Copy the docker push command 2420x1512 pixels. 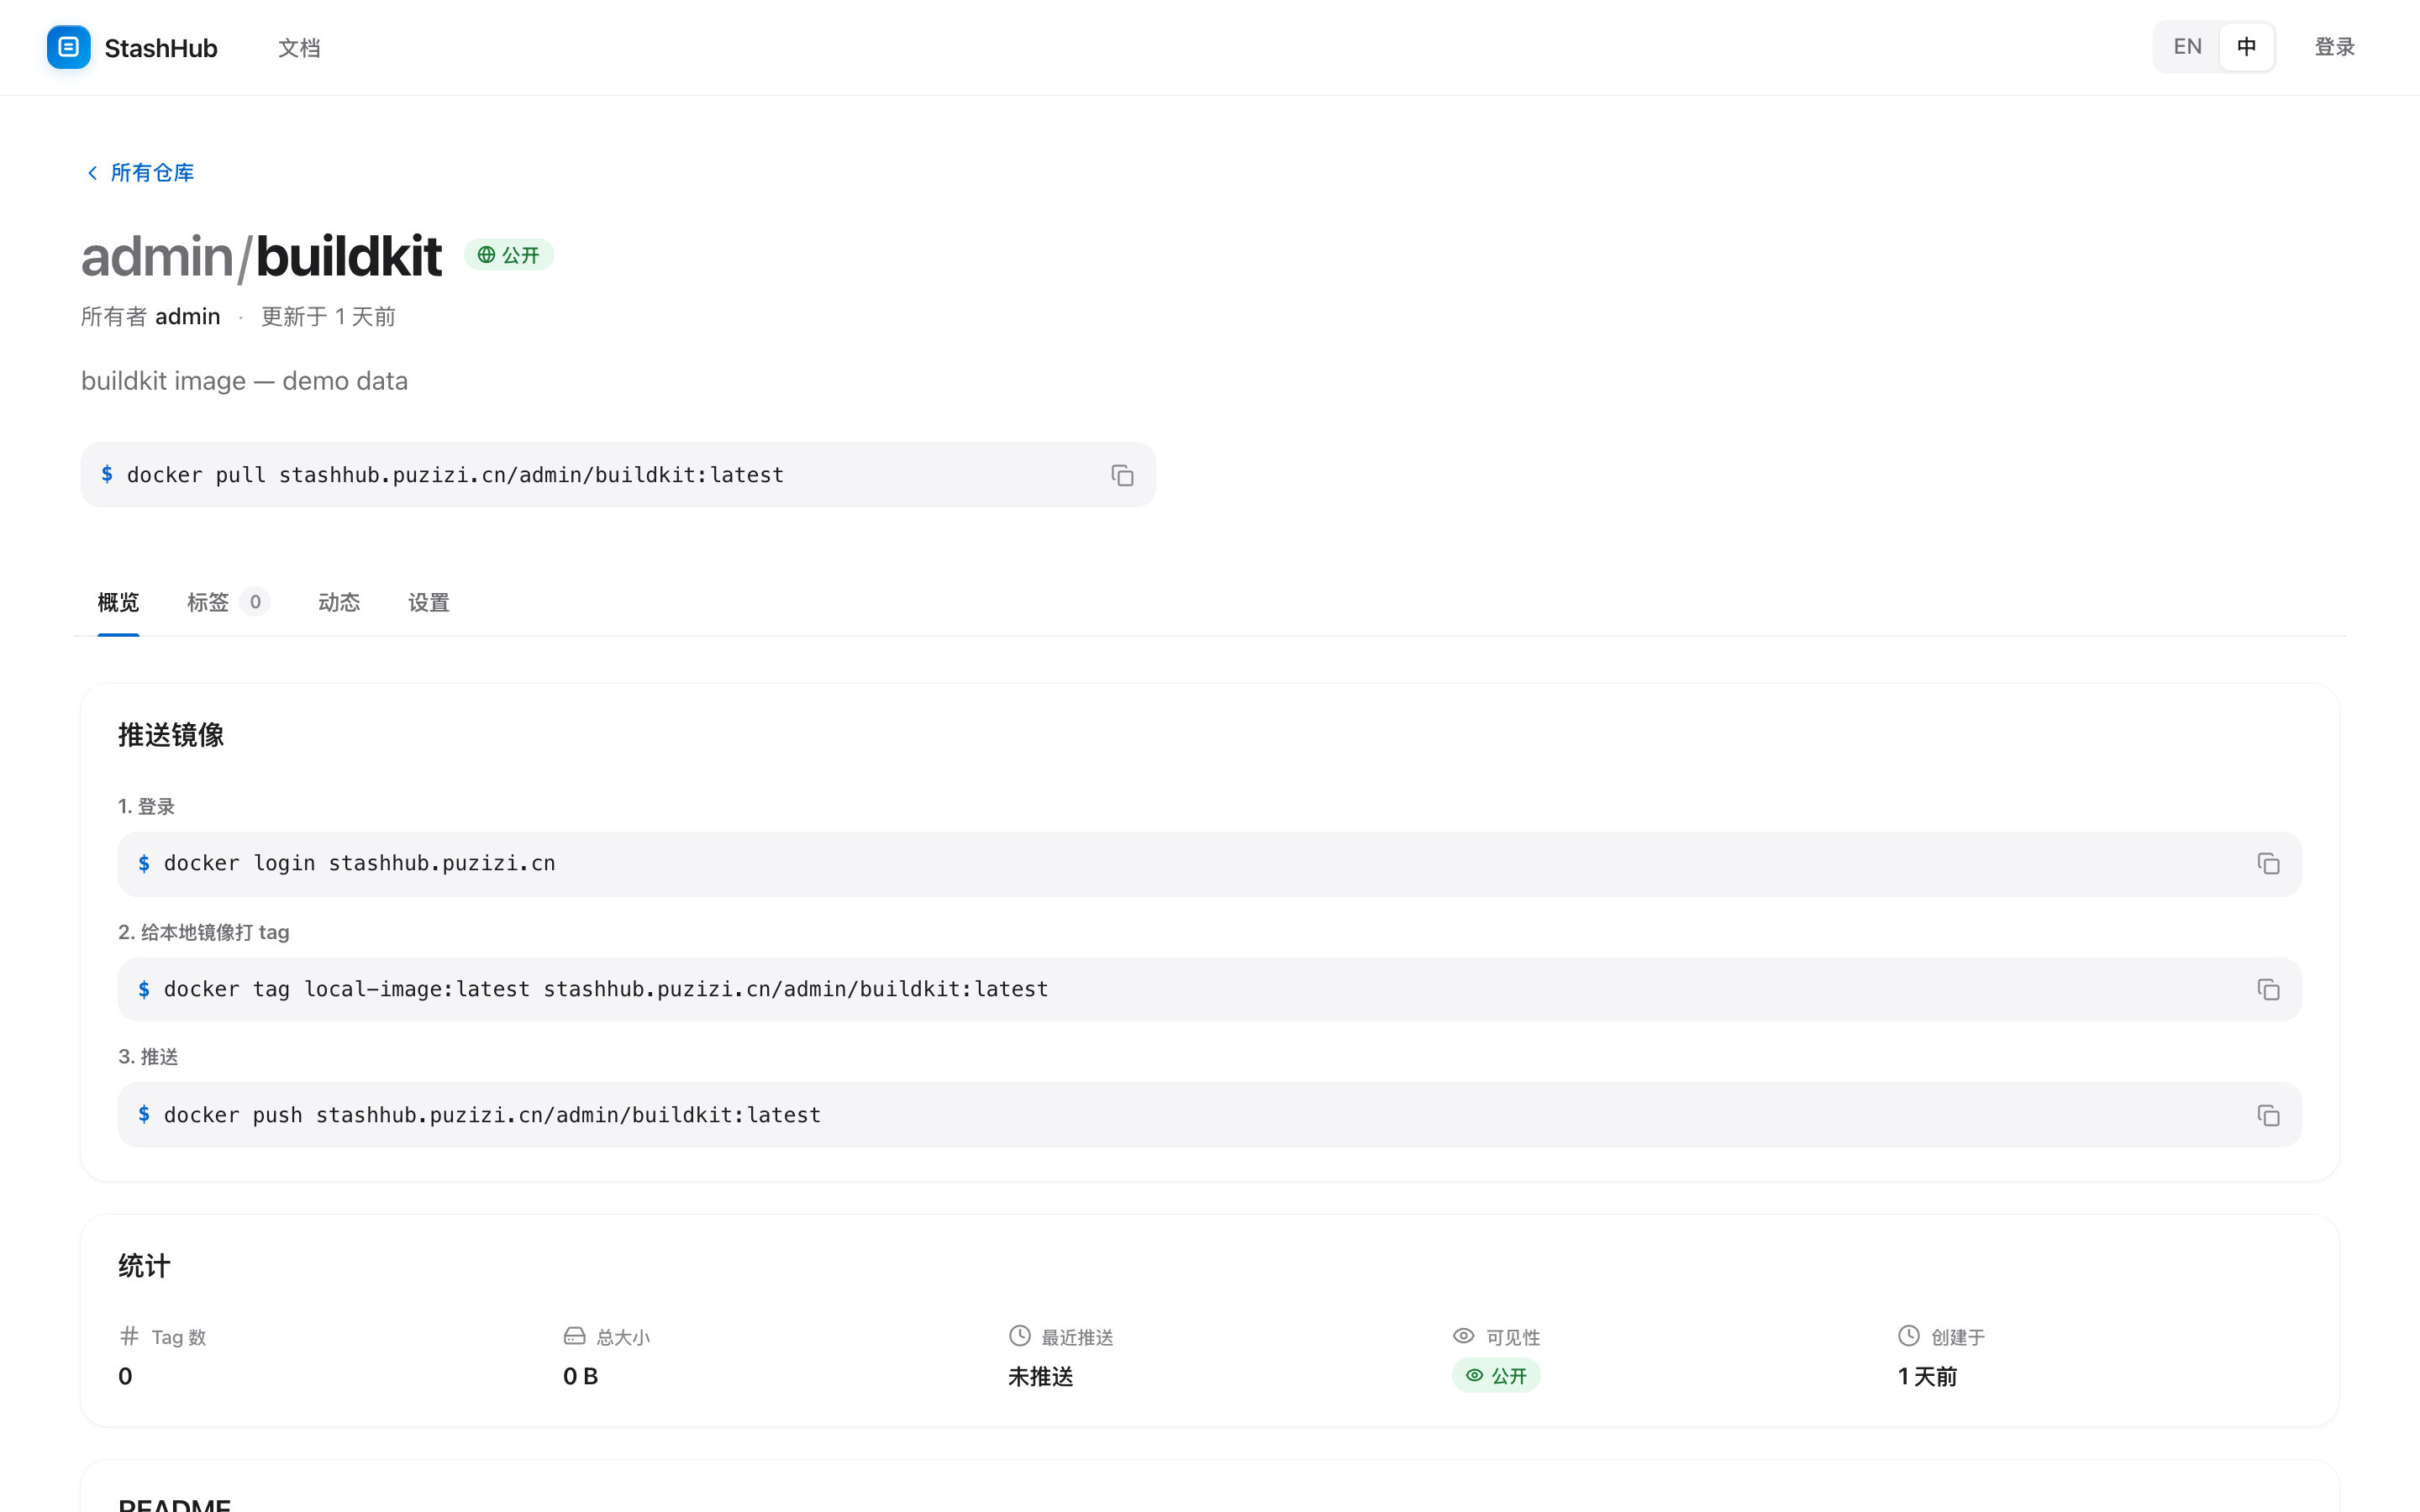tap(2268, 1115)
